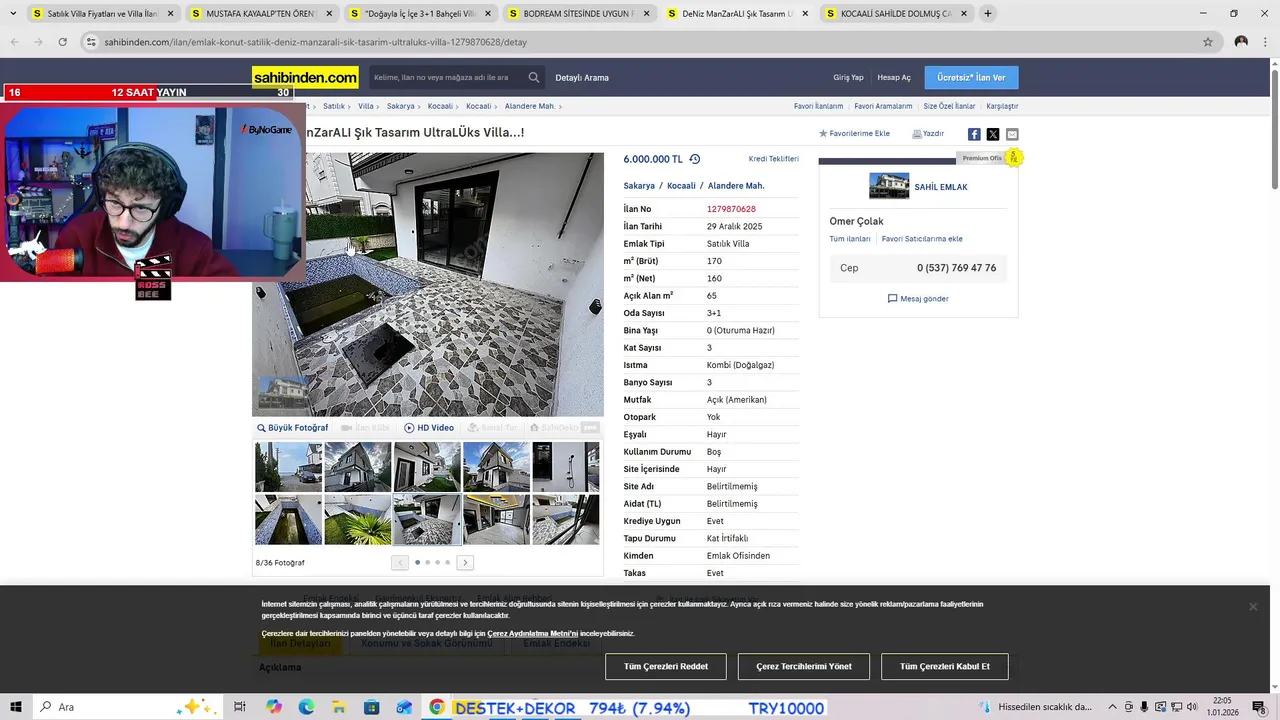This screenshot has height=720, width=1280.
Task: Click Favori Satıcılarıma ekle link
Action: (922, 239)
